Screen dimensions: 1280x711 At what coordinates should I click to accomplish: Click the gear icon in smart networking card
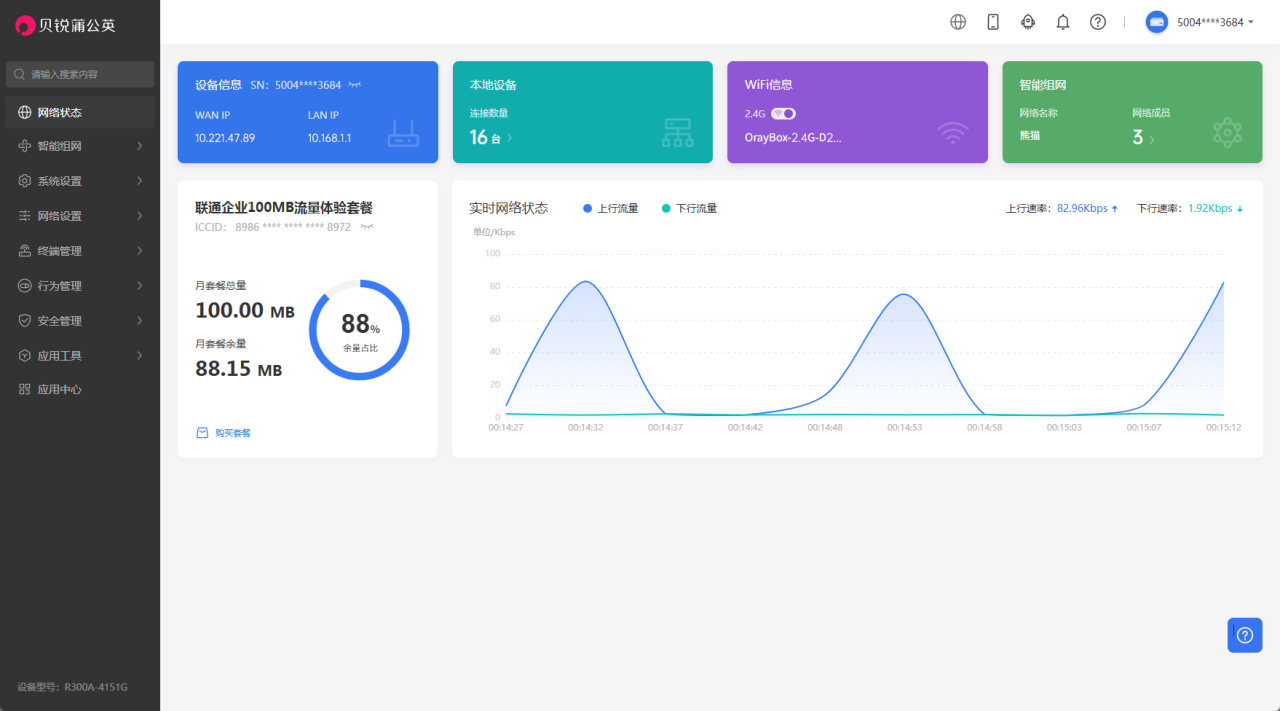pos(1227,133)
